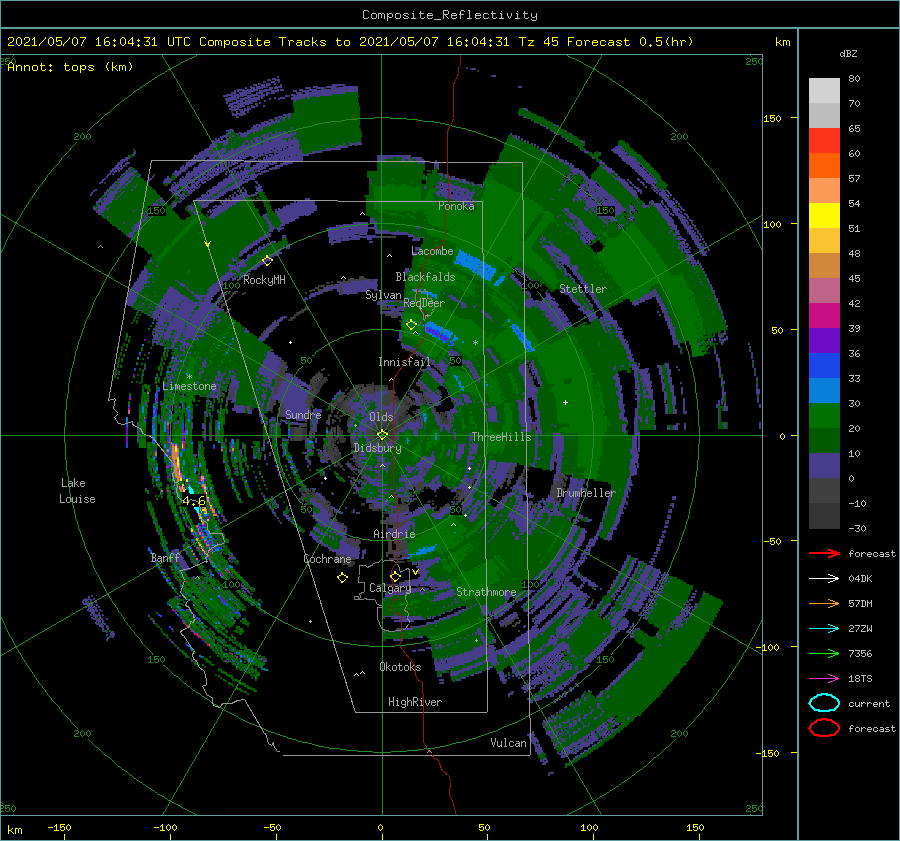Click the dark orange 60-57 dBZ swatch
The height and width of the screenshot is (841, 900).
tap(824, 166)
